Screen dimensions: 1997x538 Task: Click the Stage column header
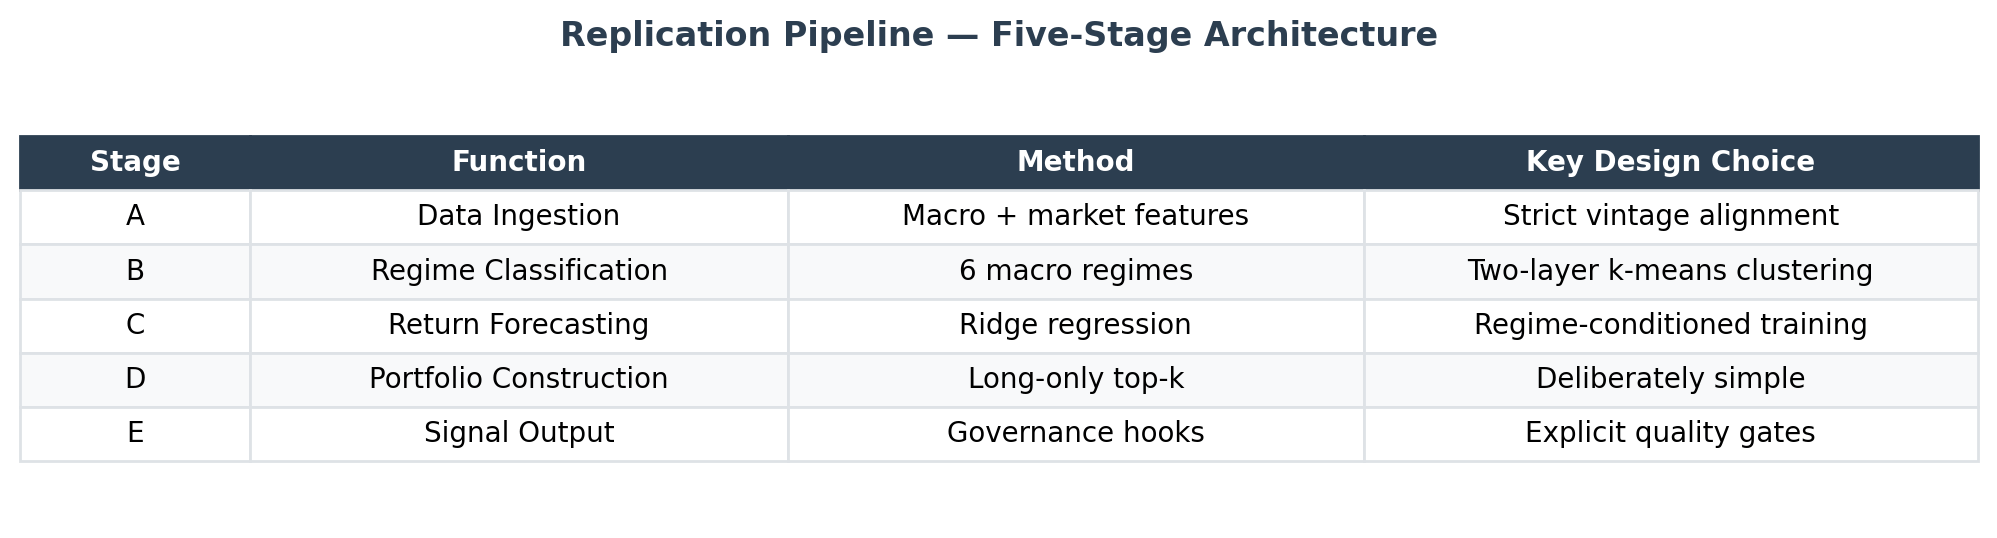[x=135, y=162]
